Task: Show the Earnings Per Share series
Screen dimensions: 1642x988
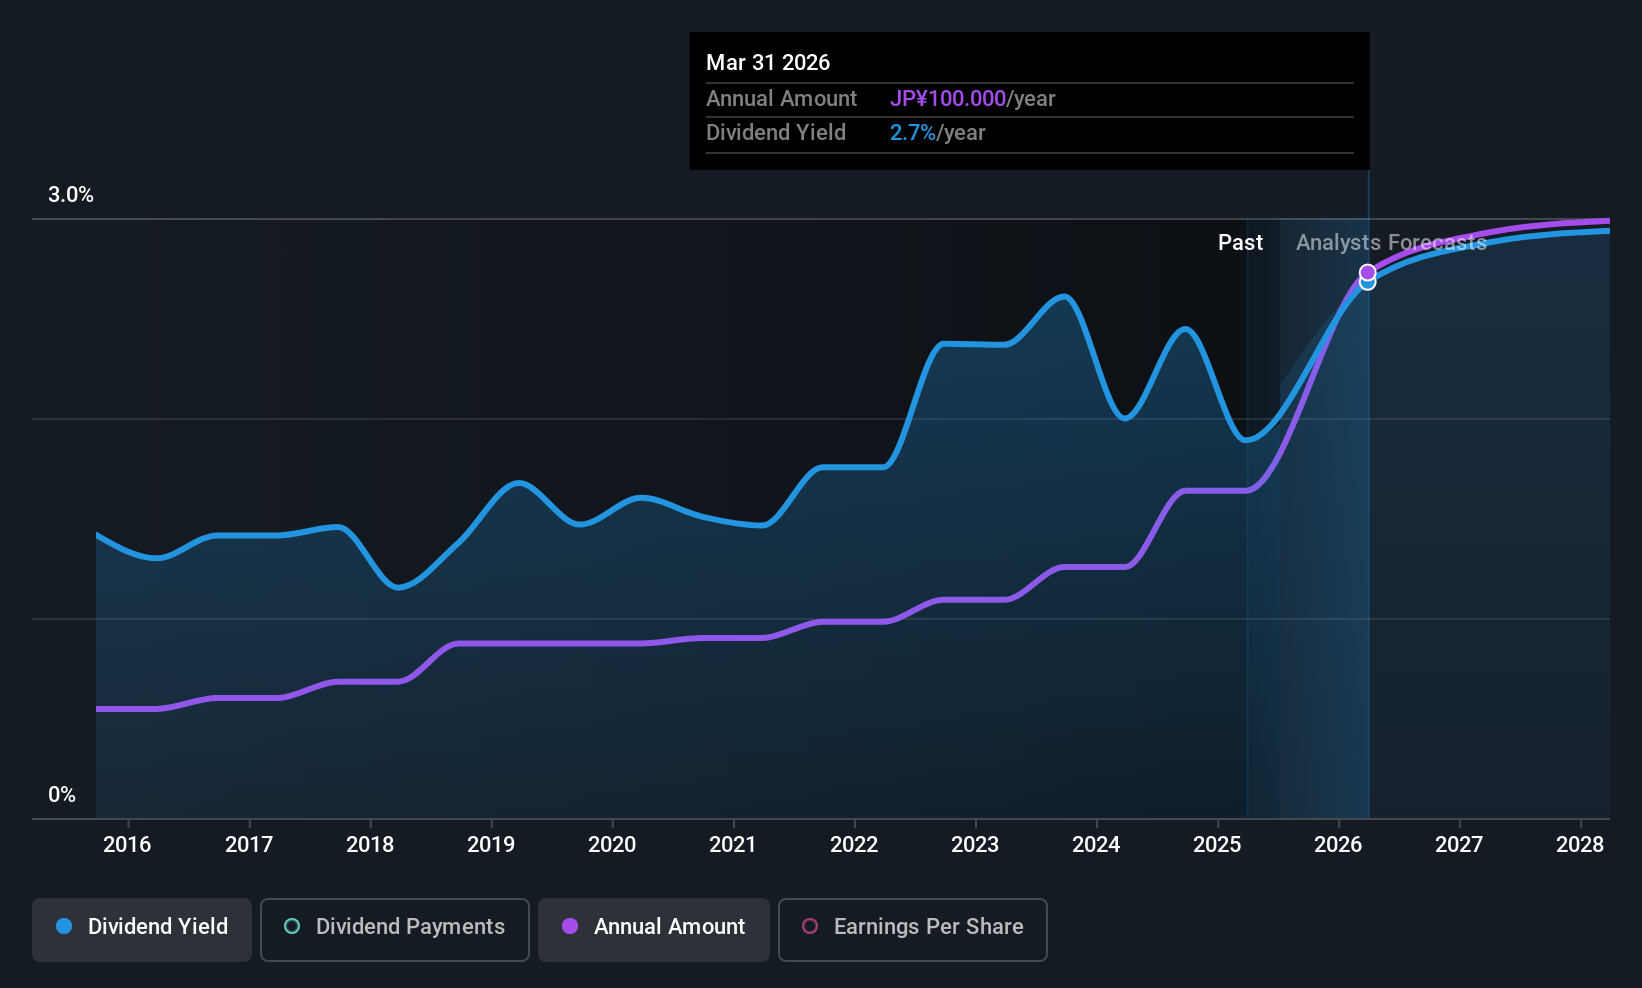Action: [x=912, y=928]
